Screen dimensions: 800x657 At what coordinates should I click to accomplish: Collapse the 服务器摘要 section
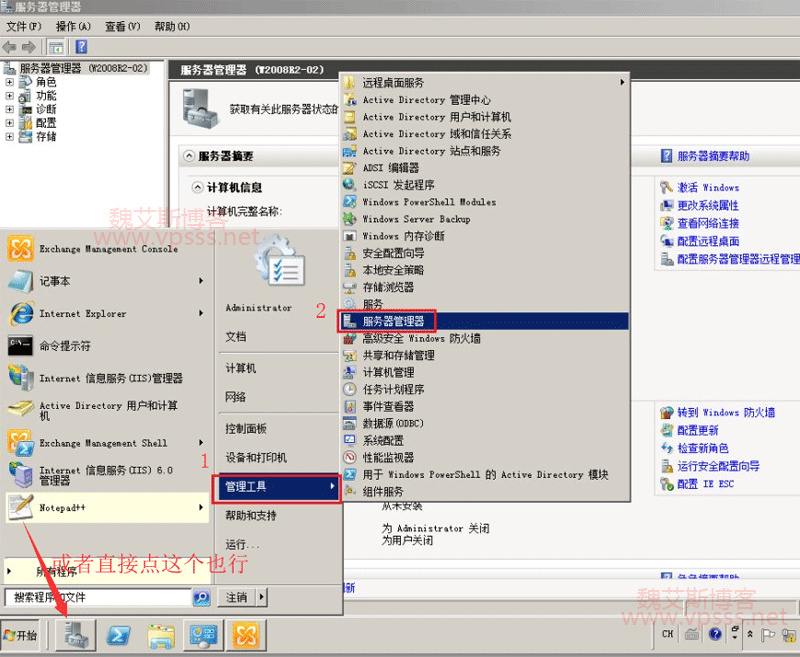pyautogui.click(x=190, y=156)
